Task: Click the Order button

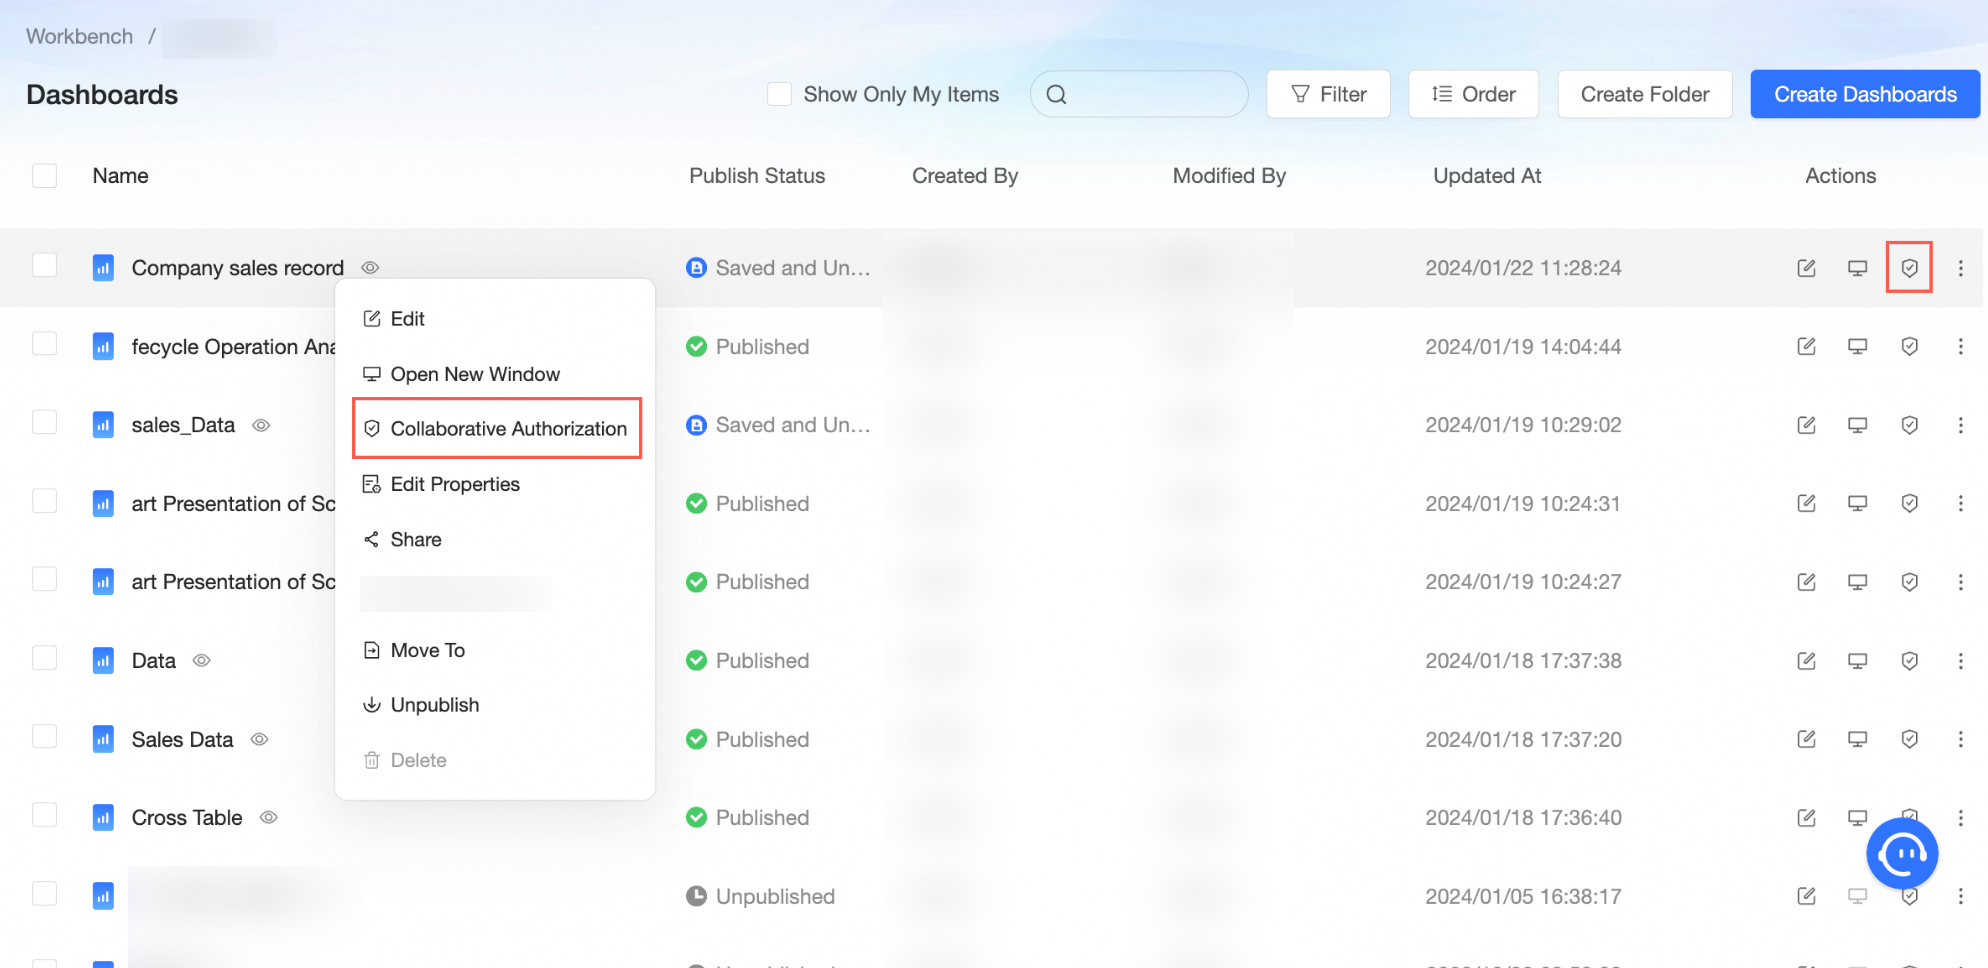Action: 1473,94
